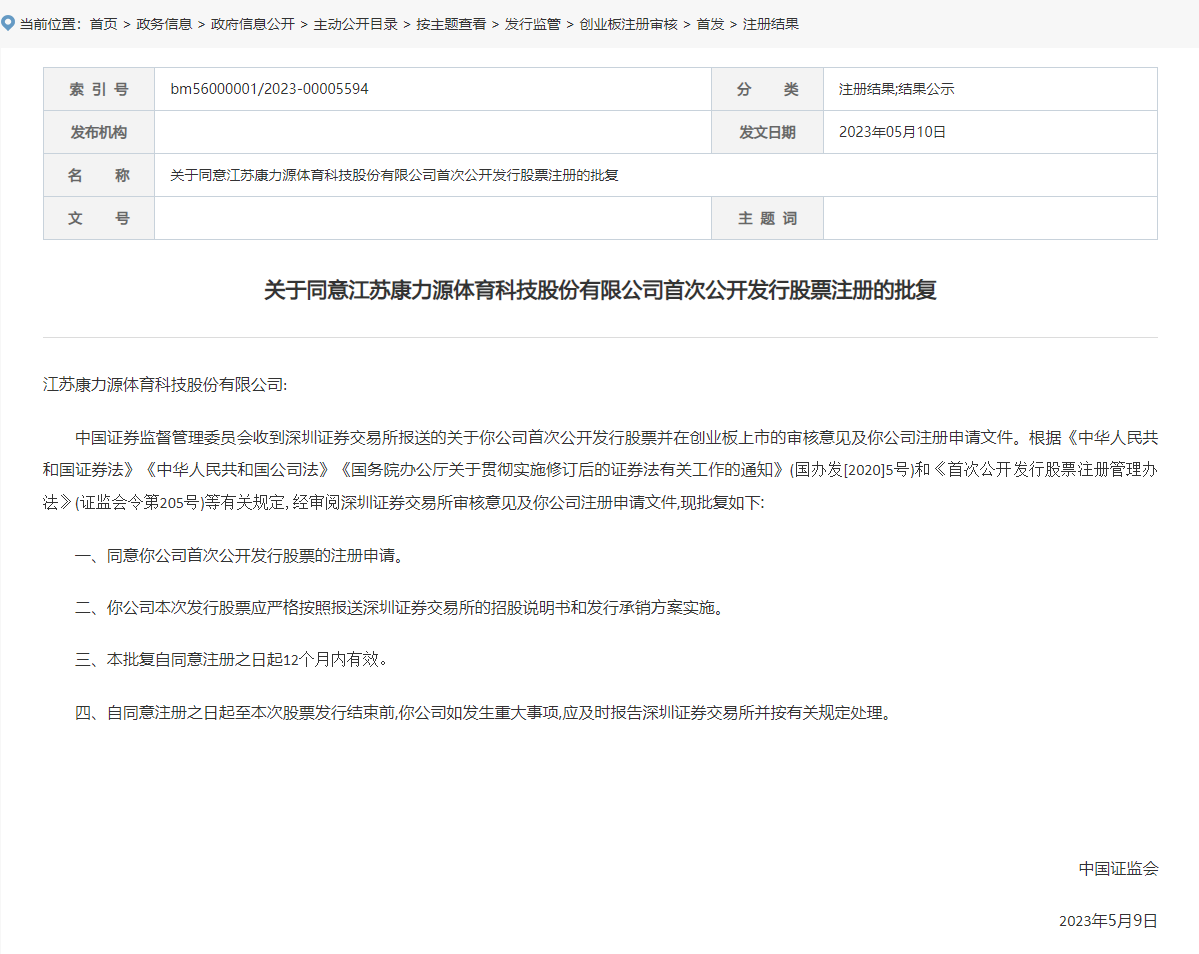The height and width of the screenshot is (954, 1199).
Task: Open 政务信息 breadcrumb link
Action: (x=165, y=24)
